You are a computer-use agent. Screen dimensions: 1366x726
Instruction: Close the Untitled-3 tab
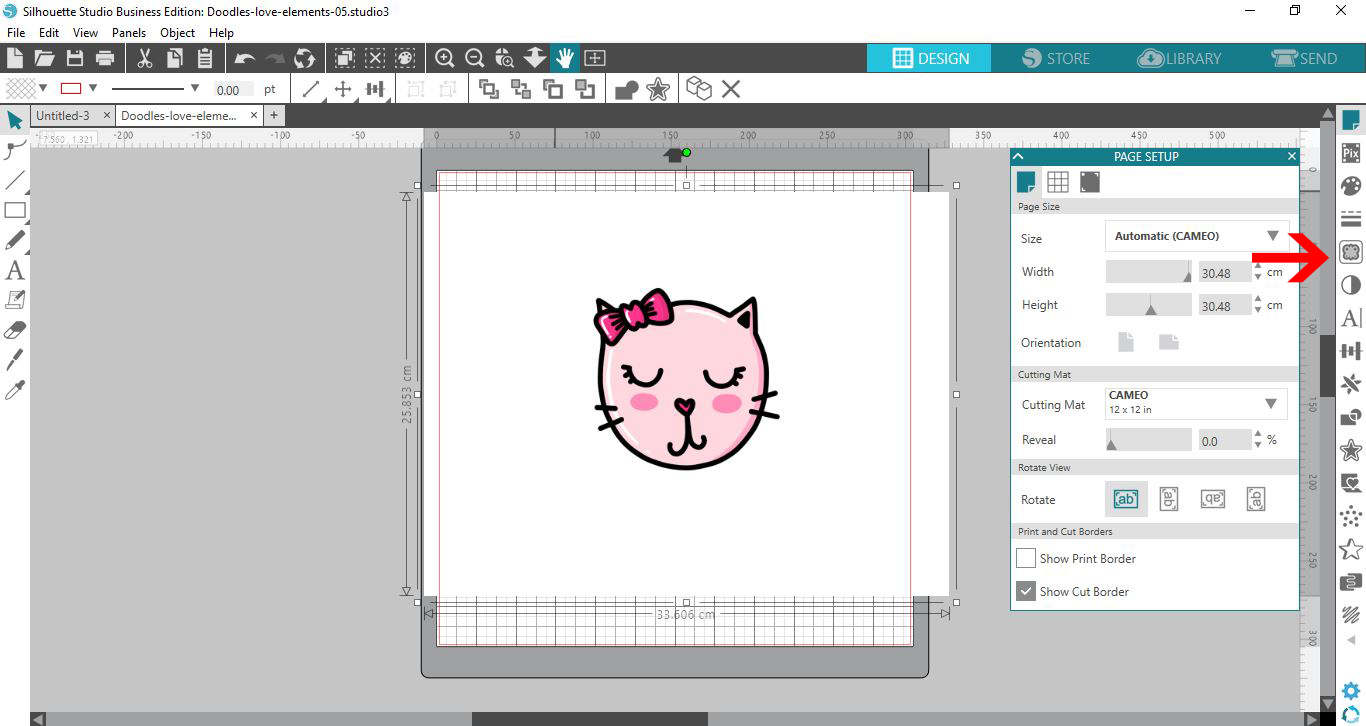point(106,116)
